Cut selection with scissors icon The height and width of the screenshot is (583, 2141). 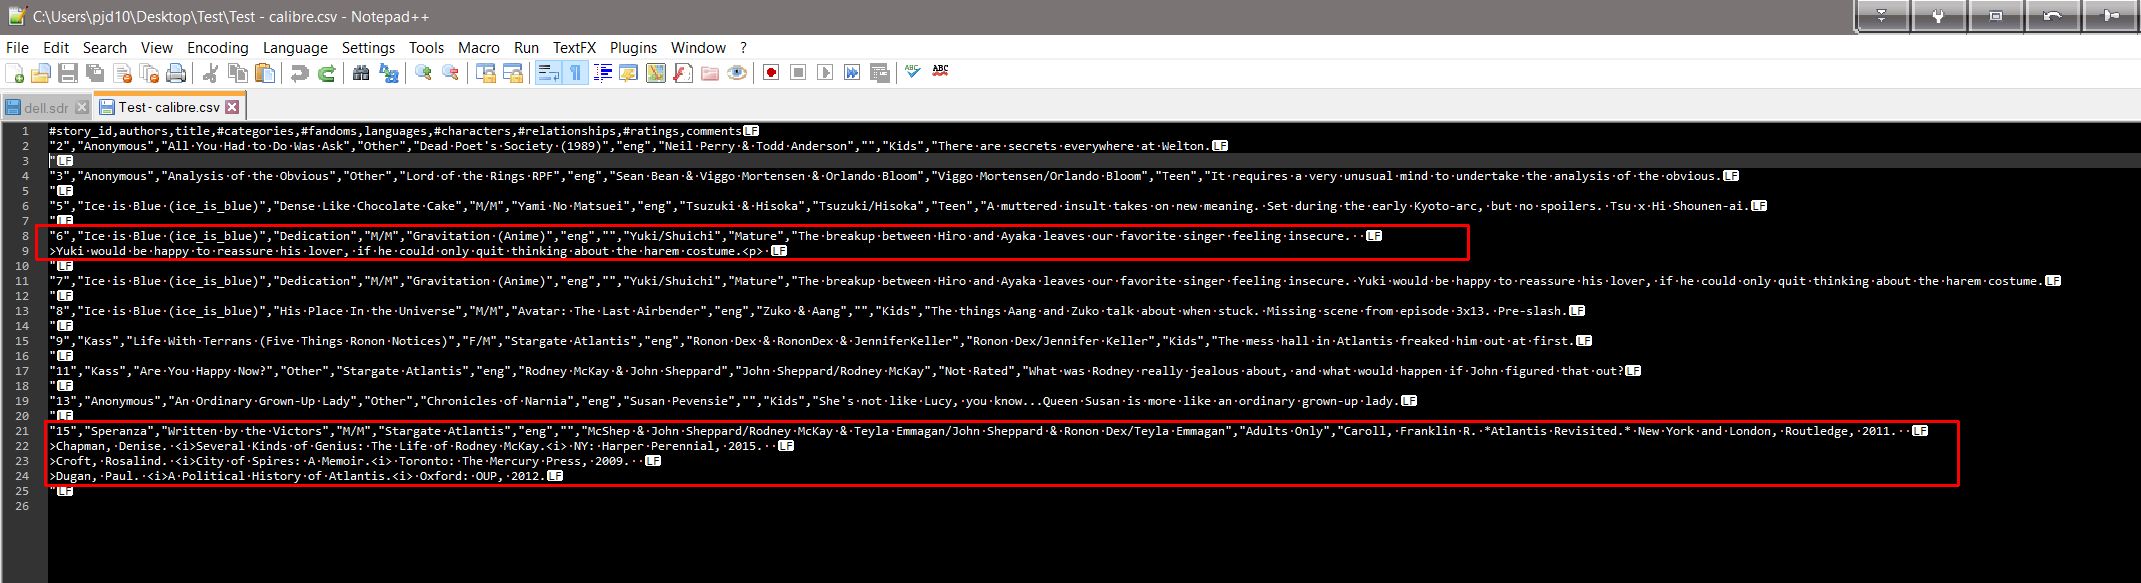[210, 73]
